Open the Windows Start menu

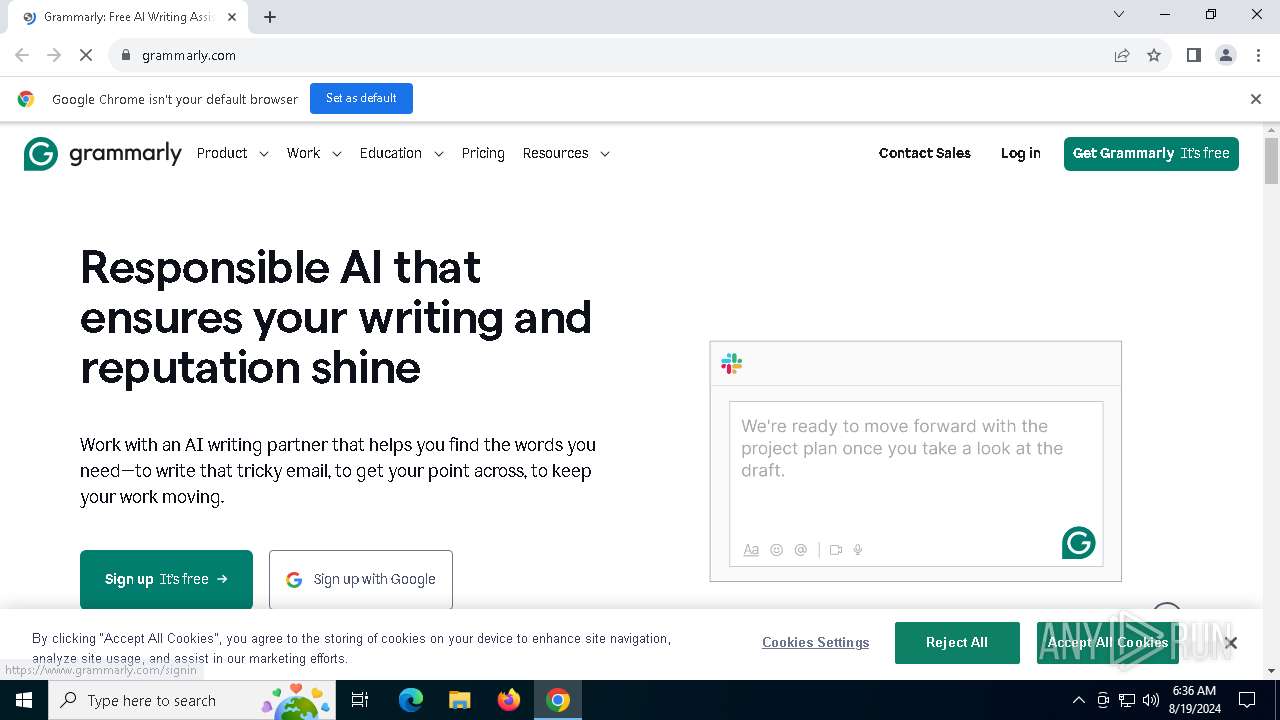click(24, 700)
